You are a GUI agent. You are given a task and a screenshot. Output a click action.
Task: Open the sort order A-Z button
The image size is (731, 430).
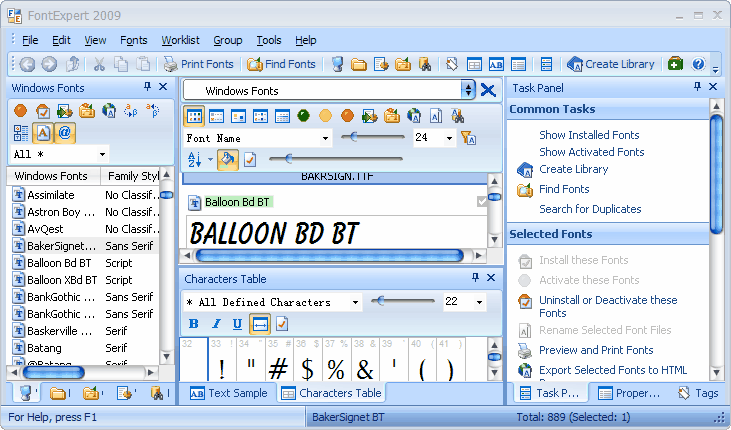[195, 159]
